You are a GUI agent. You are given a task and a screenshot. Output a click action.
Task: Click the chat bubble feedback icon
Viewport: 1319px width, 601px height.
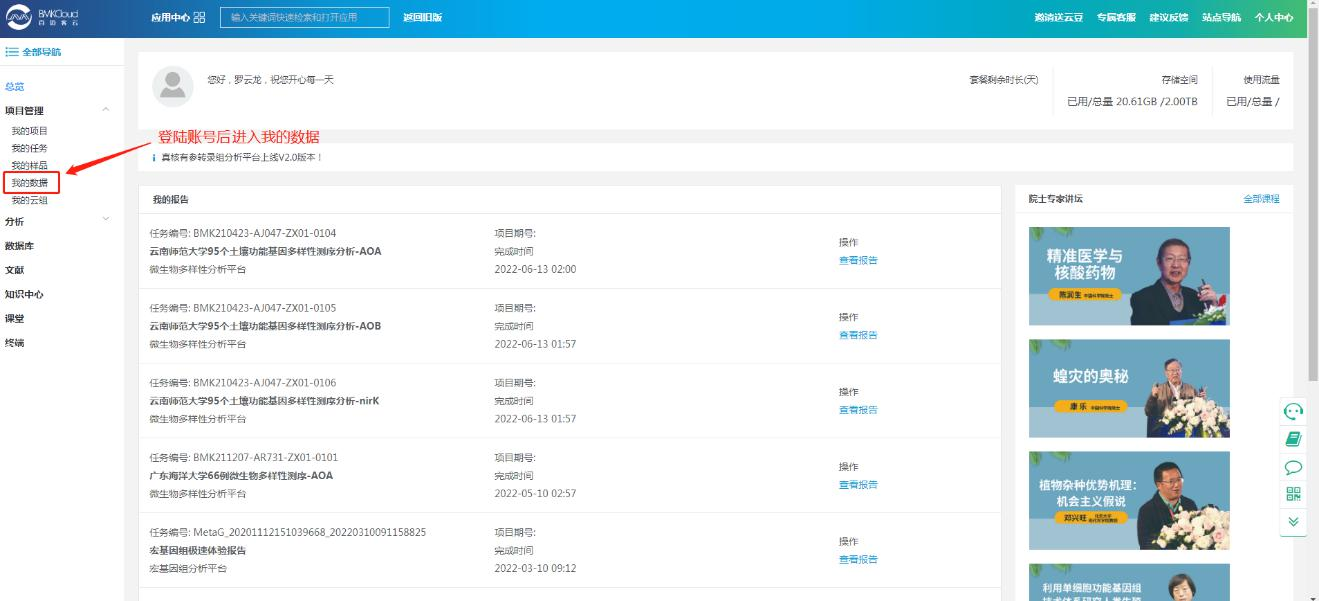click(x=1293, y=466)
